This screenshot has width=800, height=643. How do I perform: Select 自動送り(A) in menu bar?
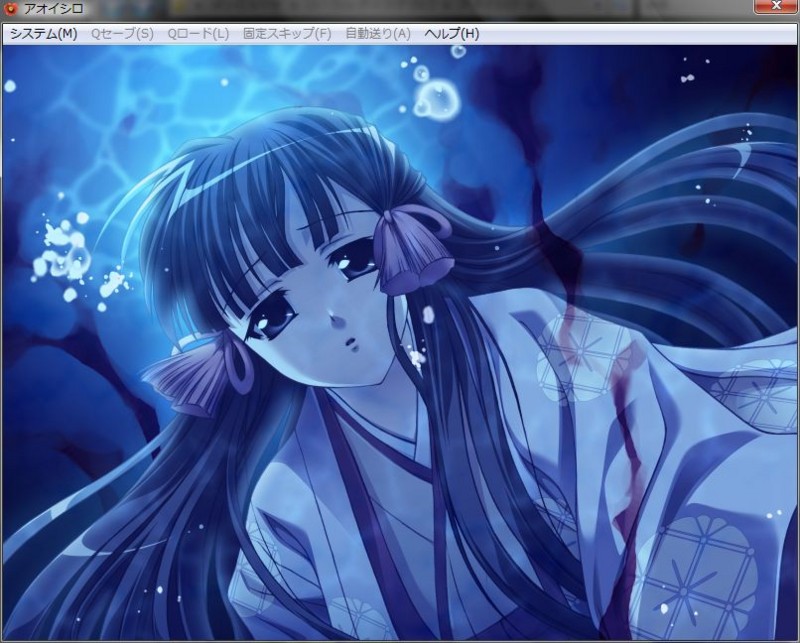pyautogui.click(x=378, y=34)
